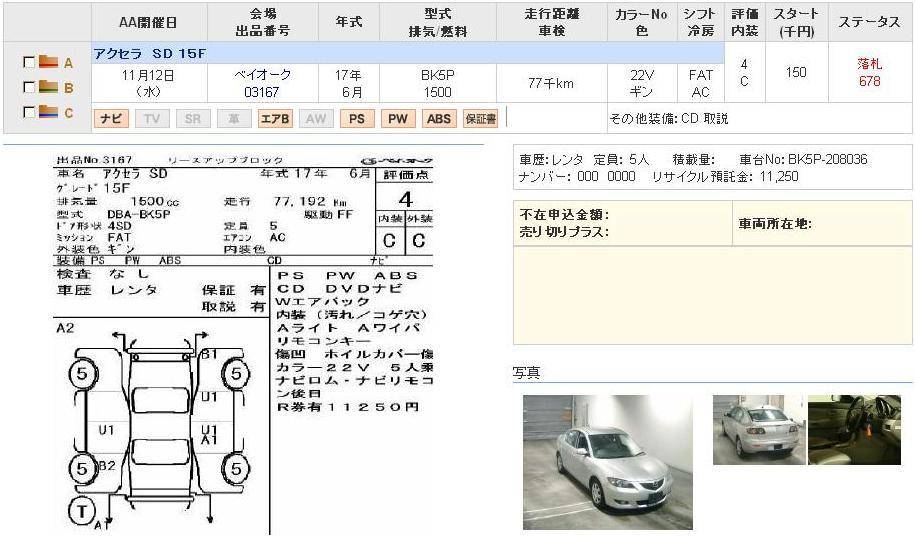Click the エアB airbag badge
Image resolution: width=915 pixels, height=542 pixels.
tap(275, 118)
